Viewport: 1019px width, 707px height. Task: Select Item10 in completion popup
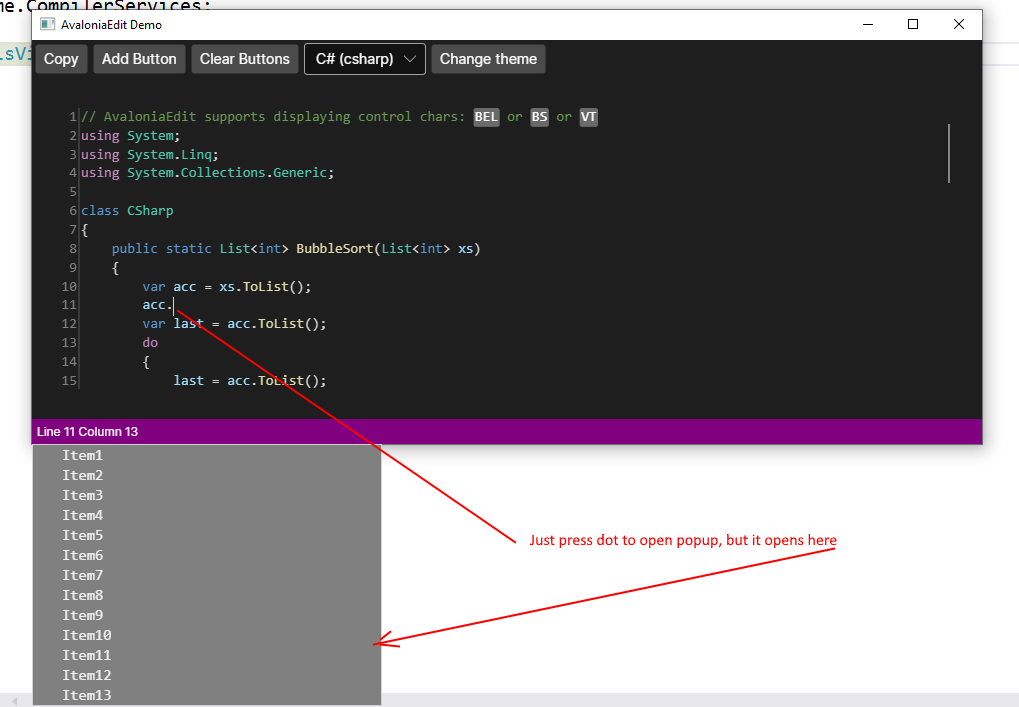pos(207,636)
